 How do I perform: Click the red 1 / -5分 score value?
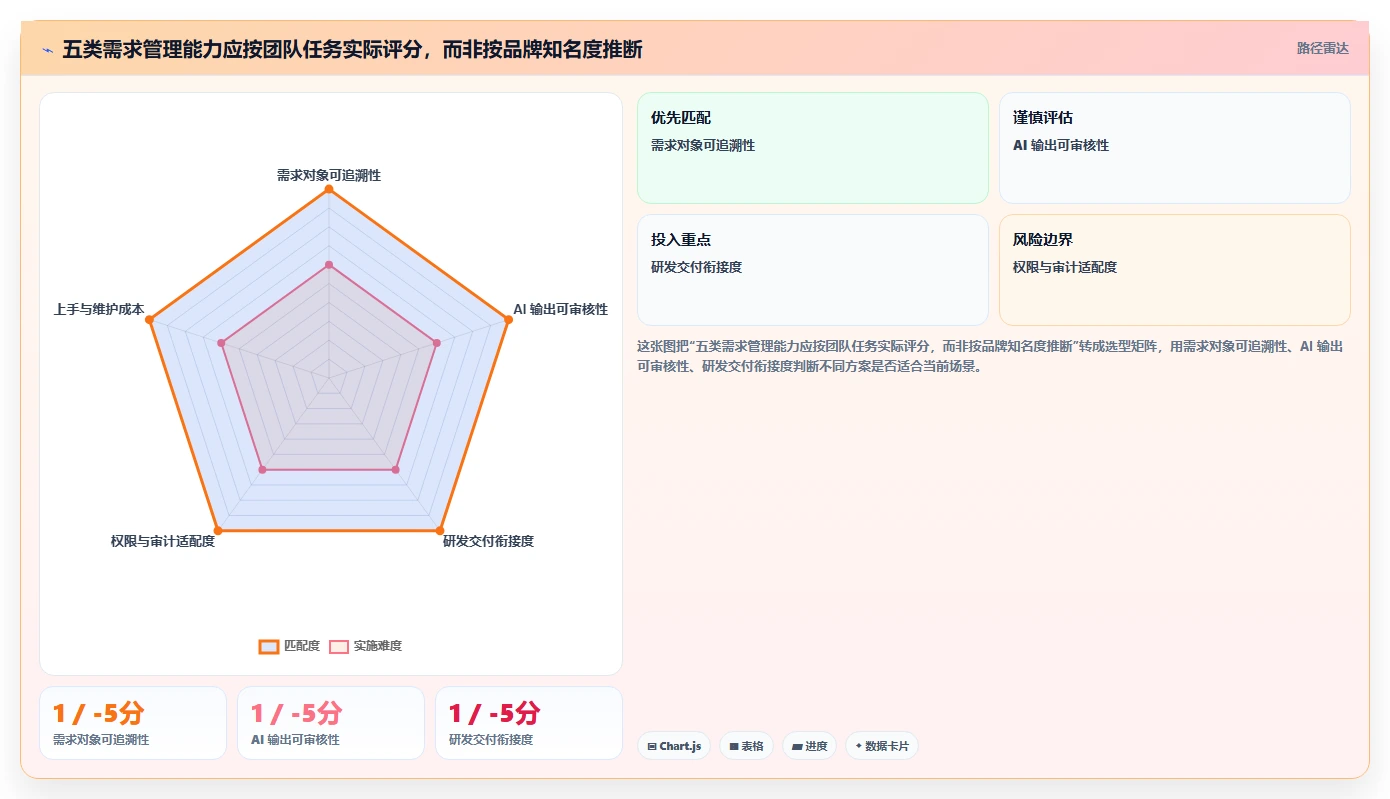(494, 713)
